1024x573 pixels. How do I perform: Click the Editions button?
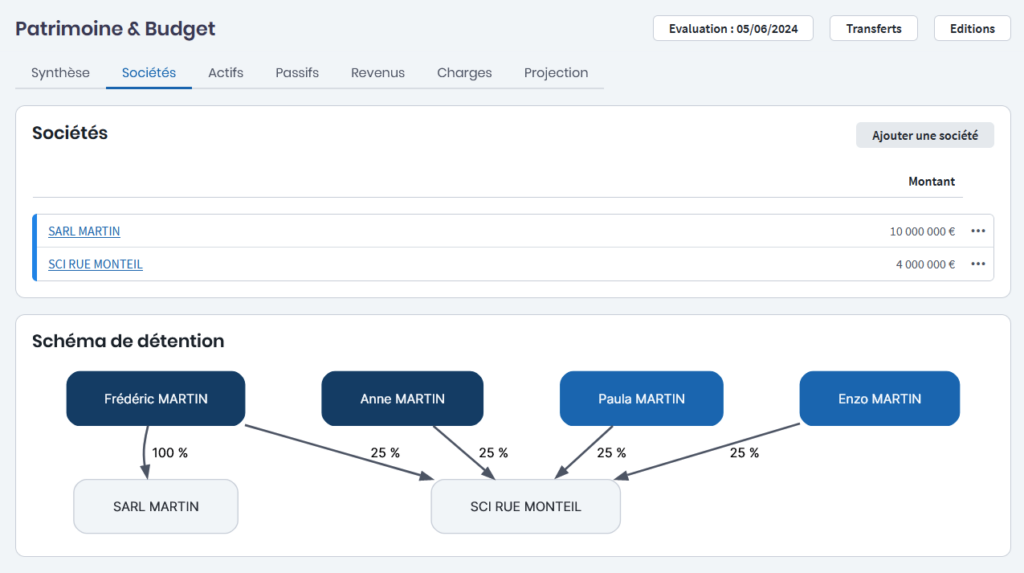(x=972, y=29)
